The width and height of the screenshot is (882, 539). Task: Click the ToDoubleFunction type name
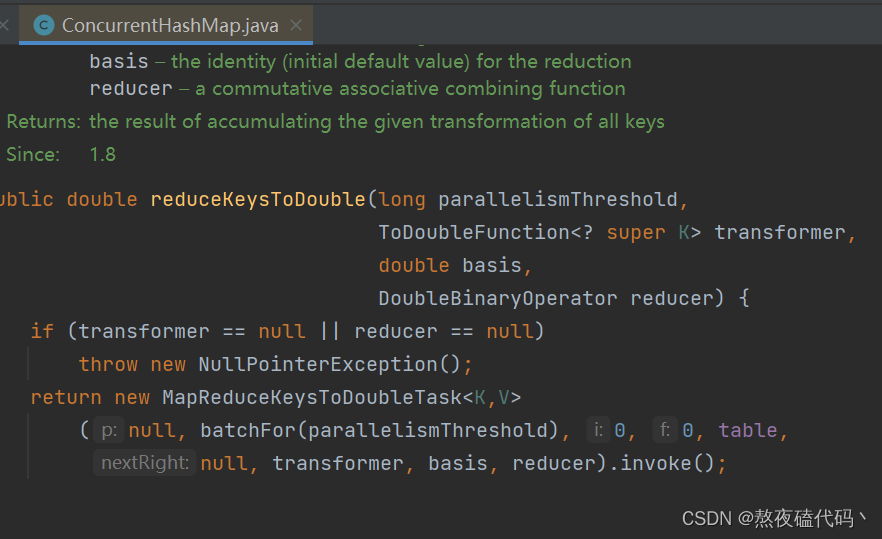(474, 232)
